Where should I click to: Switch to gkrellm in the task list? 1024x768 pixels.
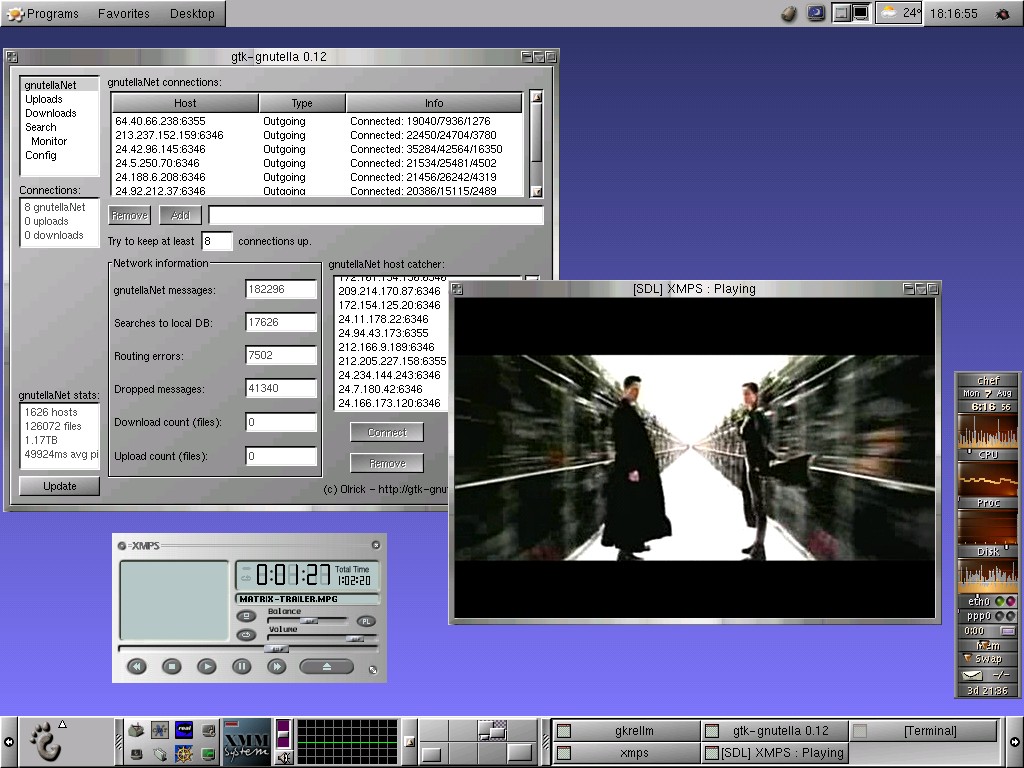point(626,731)
